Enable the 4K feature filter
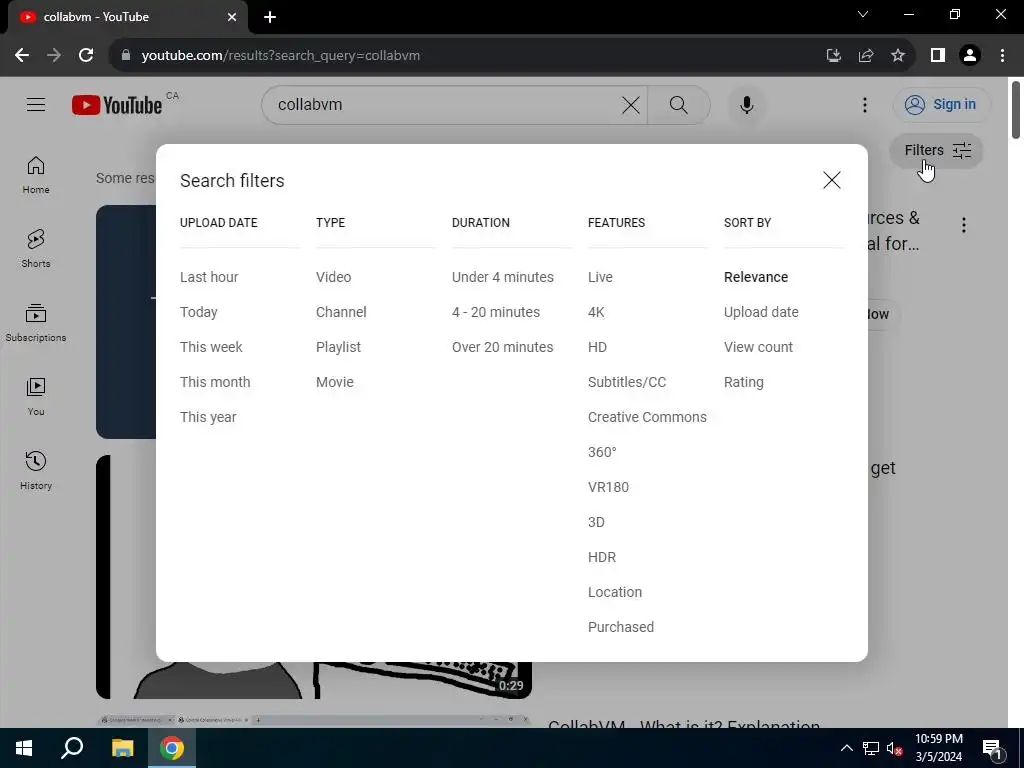1024x768 pixels. (x=596, y=312)
